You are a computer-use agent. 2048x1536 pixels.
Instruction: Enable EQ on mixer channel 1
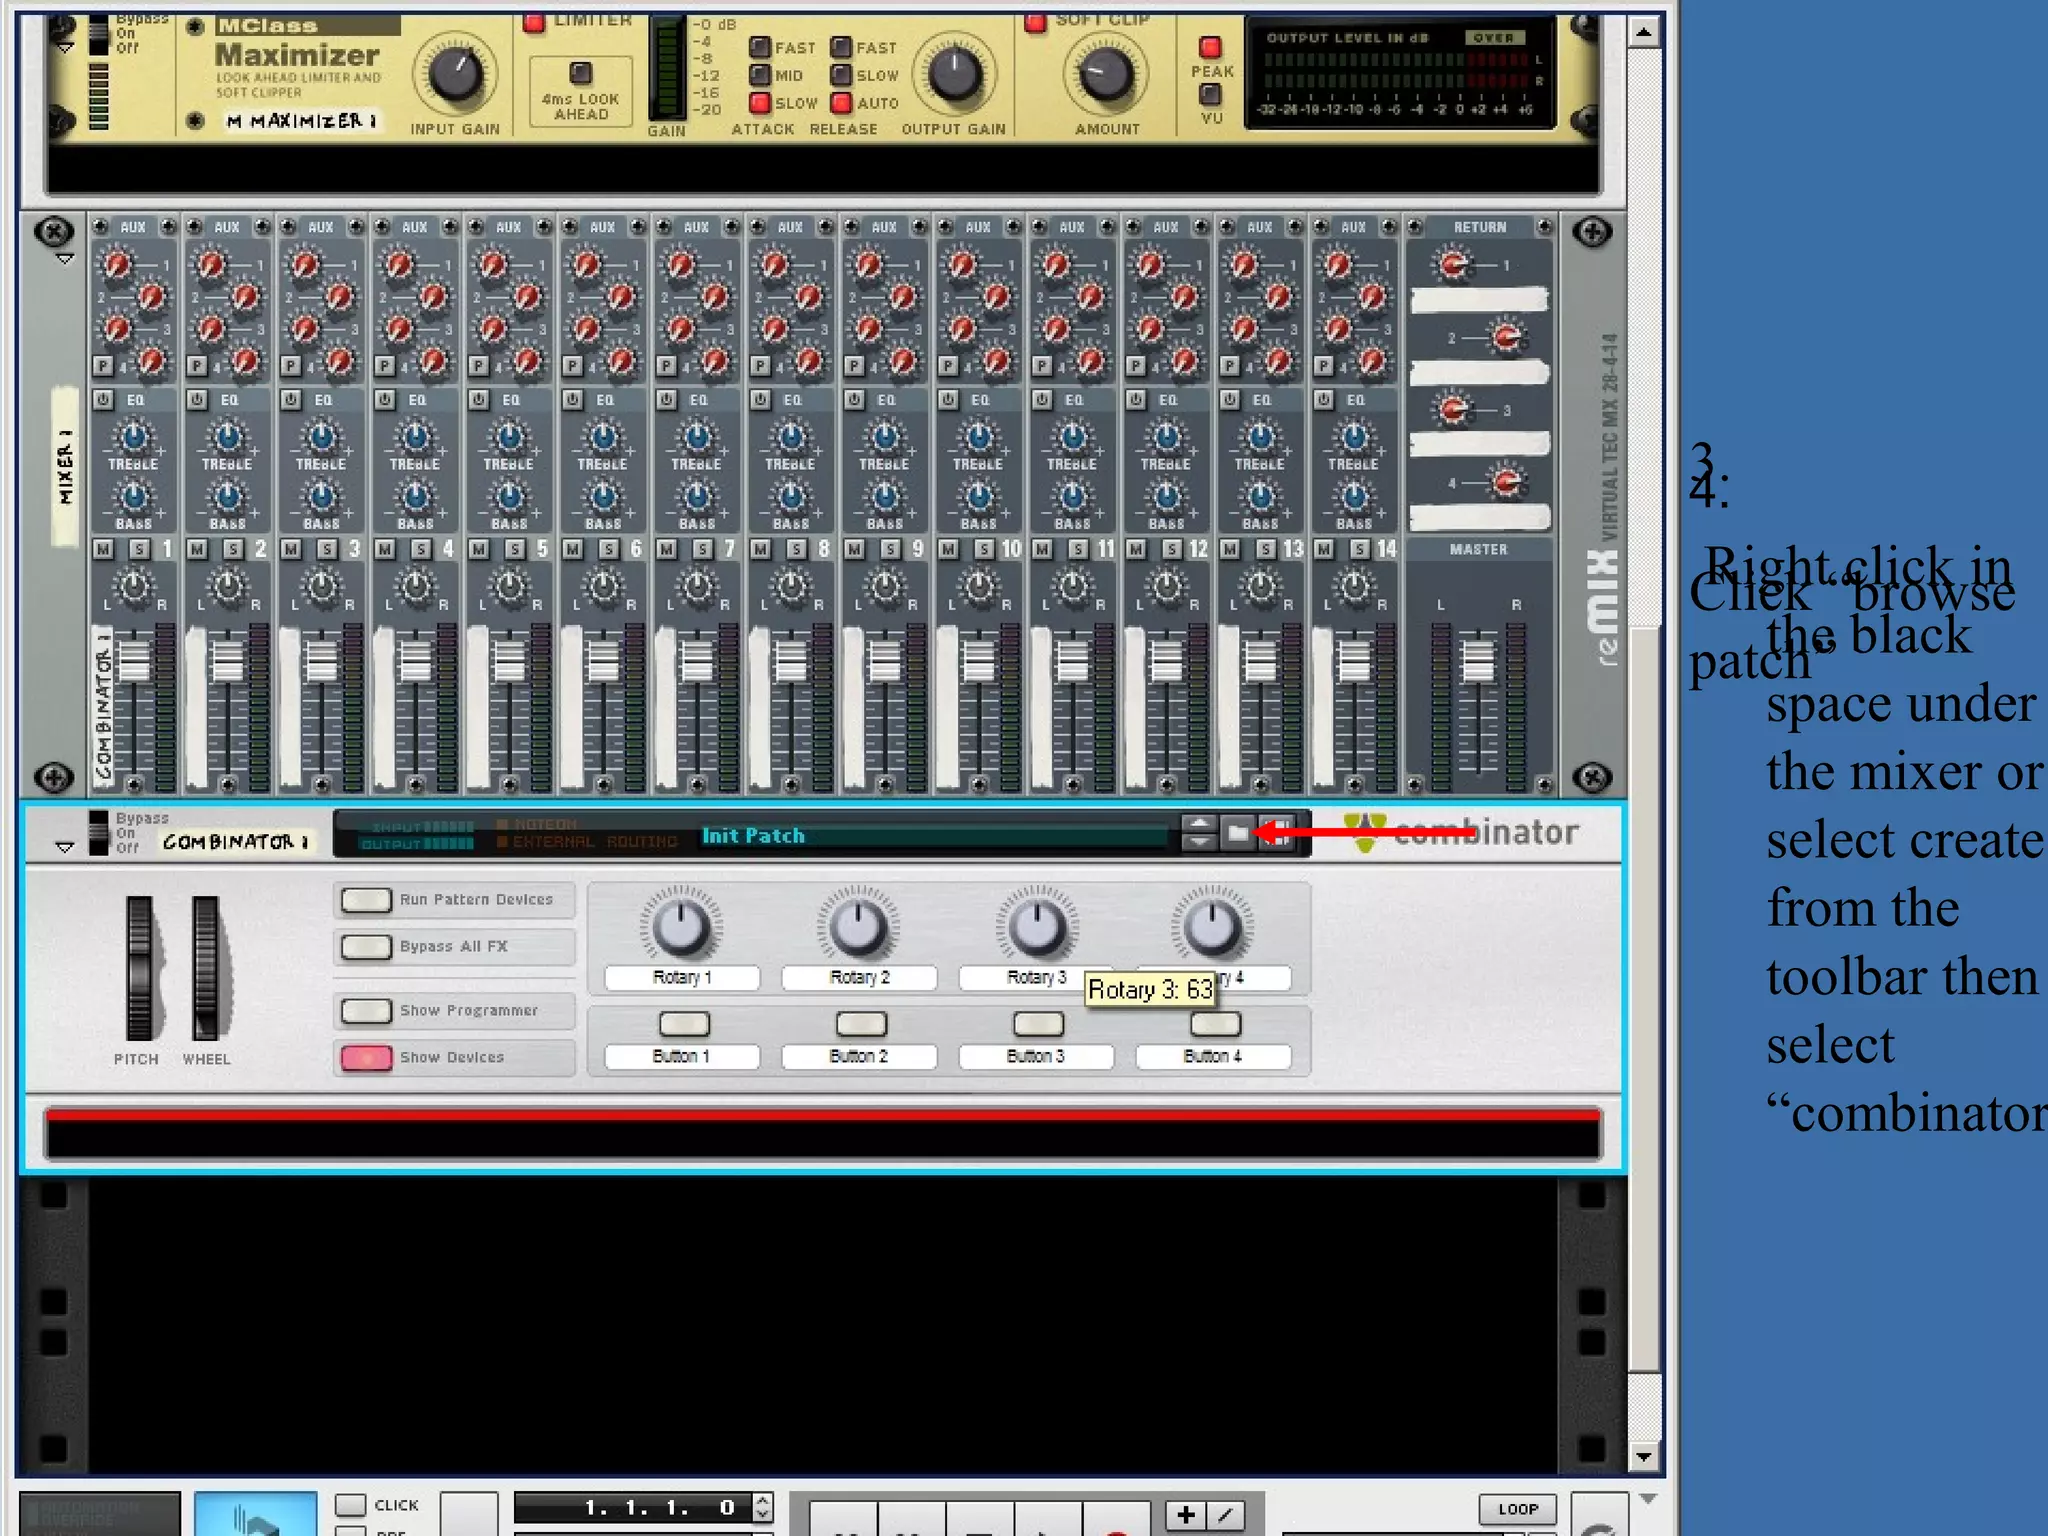[x=103, y=400]
